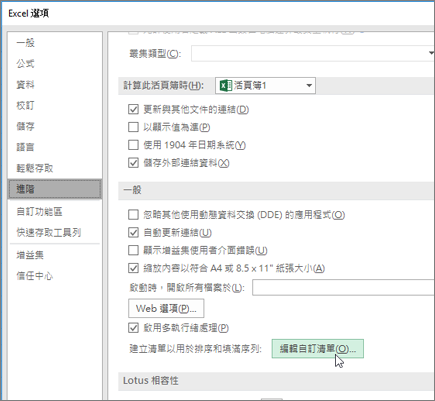Enable ignoring other DDE applications checkbox
The image size is (435, 401).
click(133, 215)
